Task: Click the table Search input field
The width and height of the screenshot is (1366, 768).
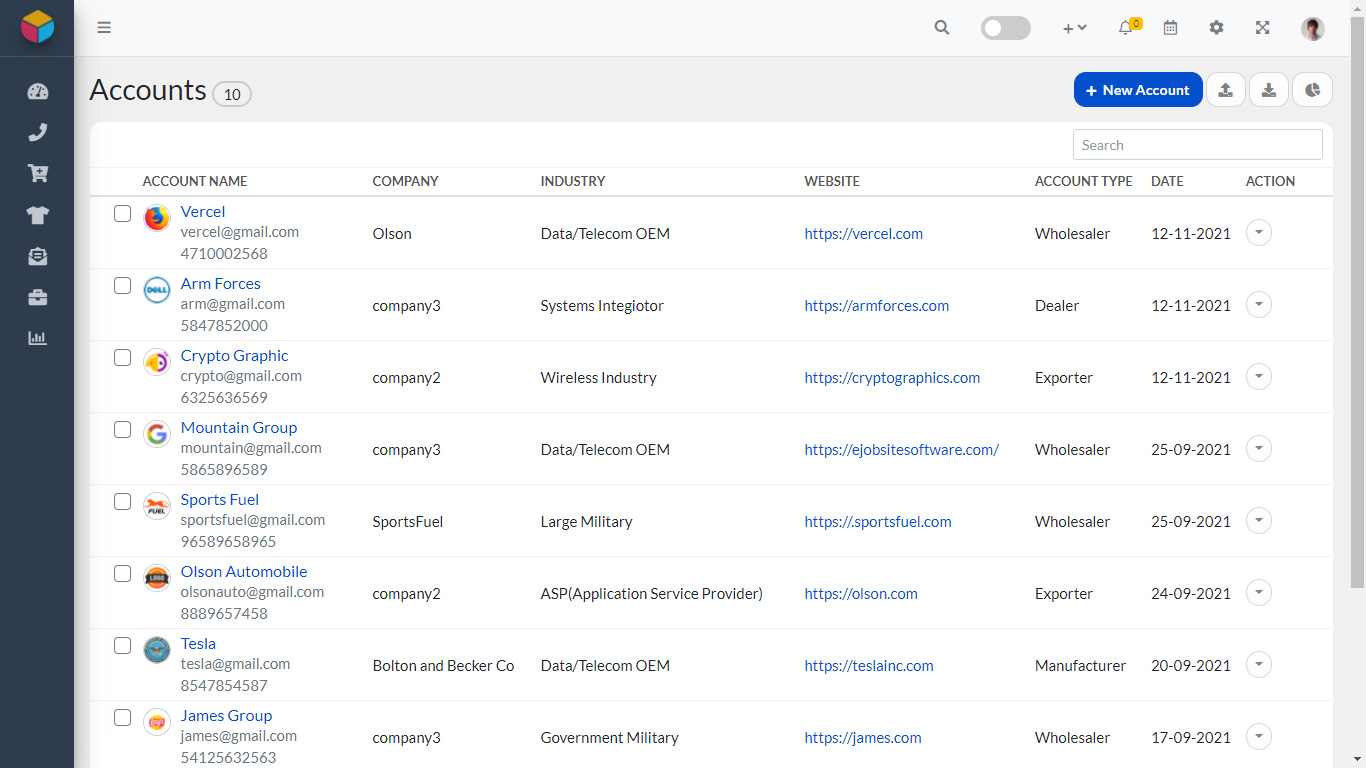Action: click(1198, 145)
